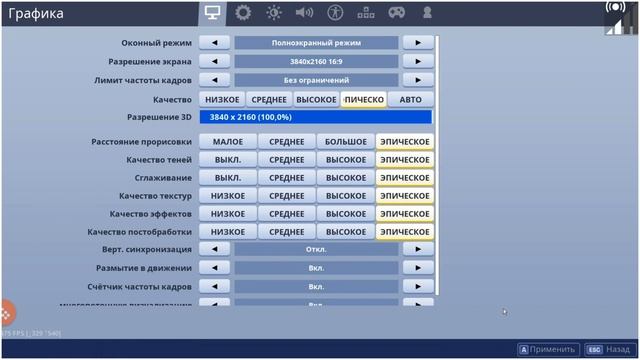
Task: Set Сглаживание to СРЕДНЕЕ
Action: [287, 178]
